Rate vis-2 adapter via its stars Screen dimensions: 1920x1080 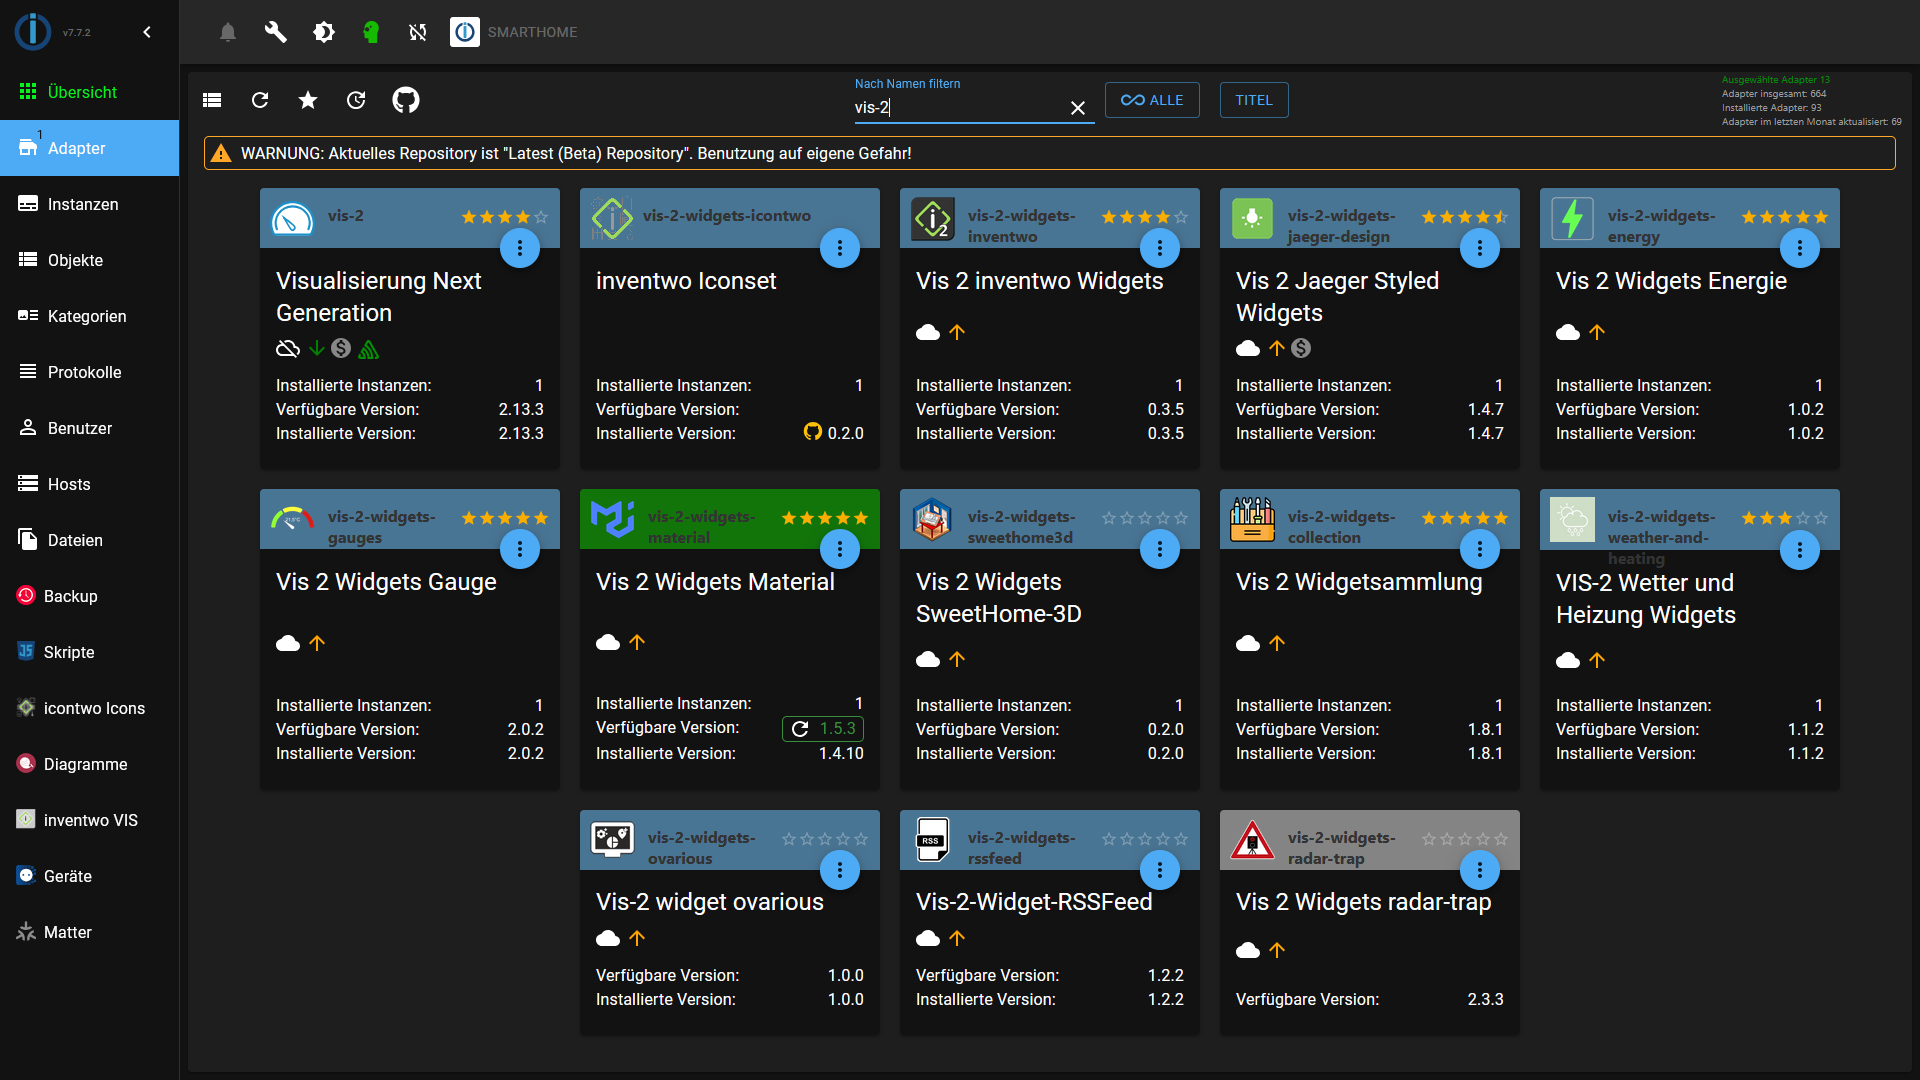(504, 217)
